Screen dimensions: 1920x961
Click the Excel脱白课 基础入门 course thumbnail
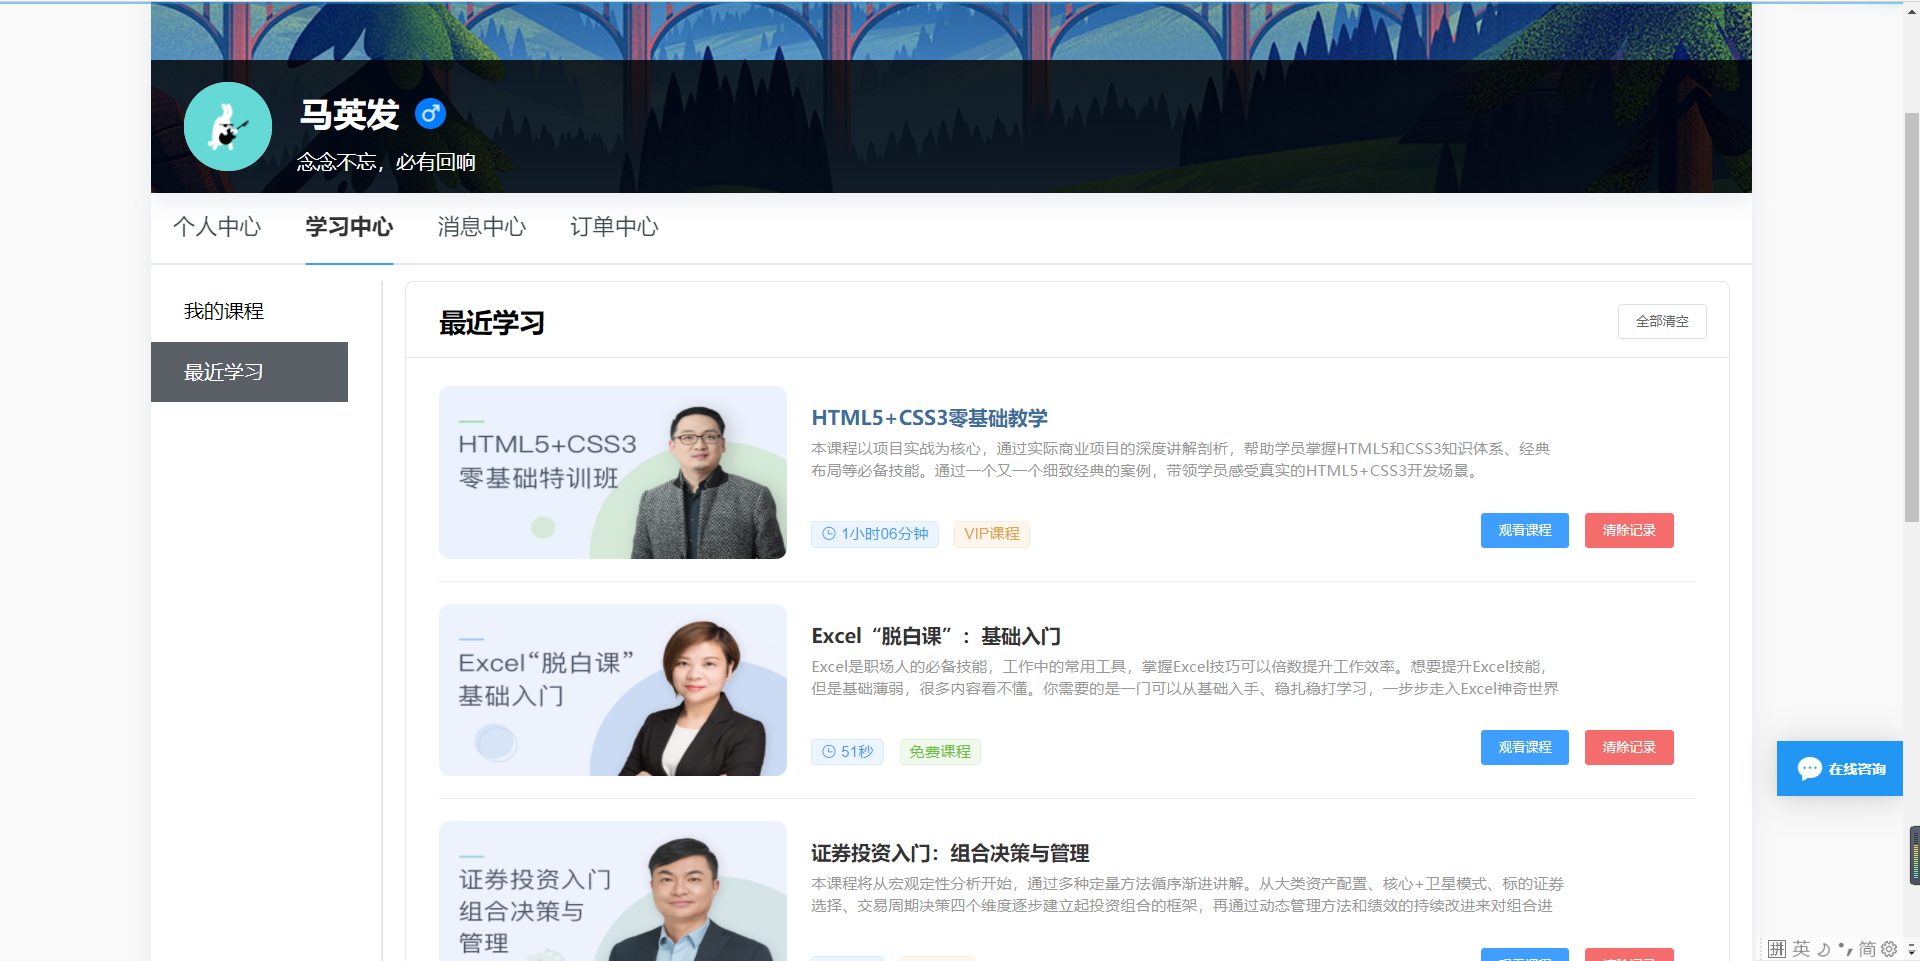pos(613,690)
